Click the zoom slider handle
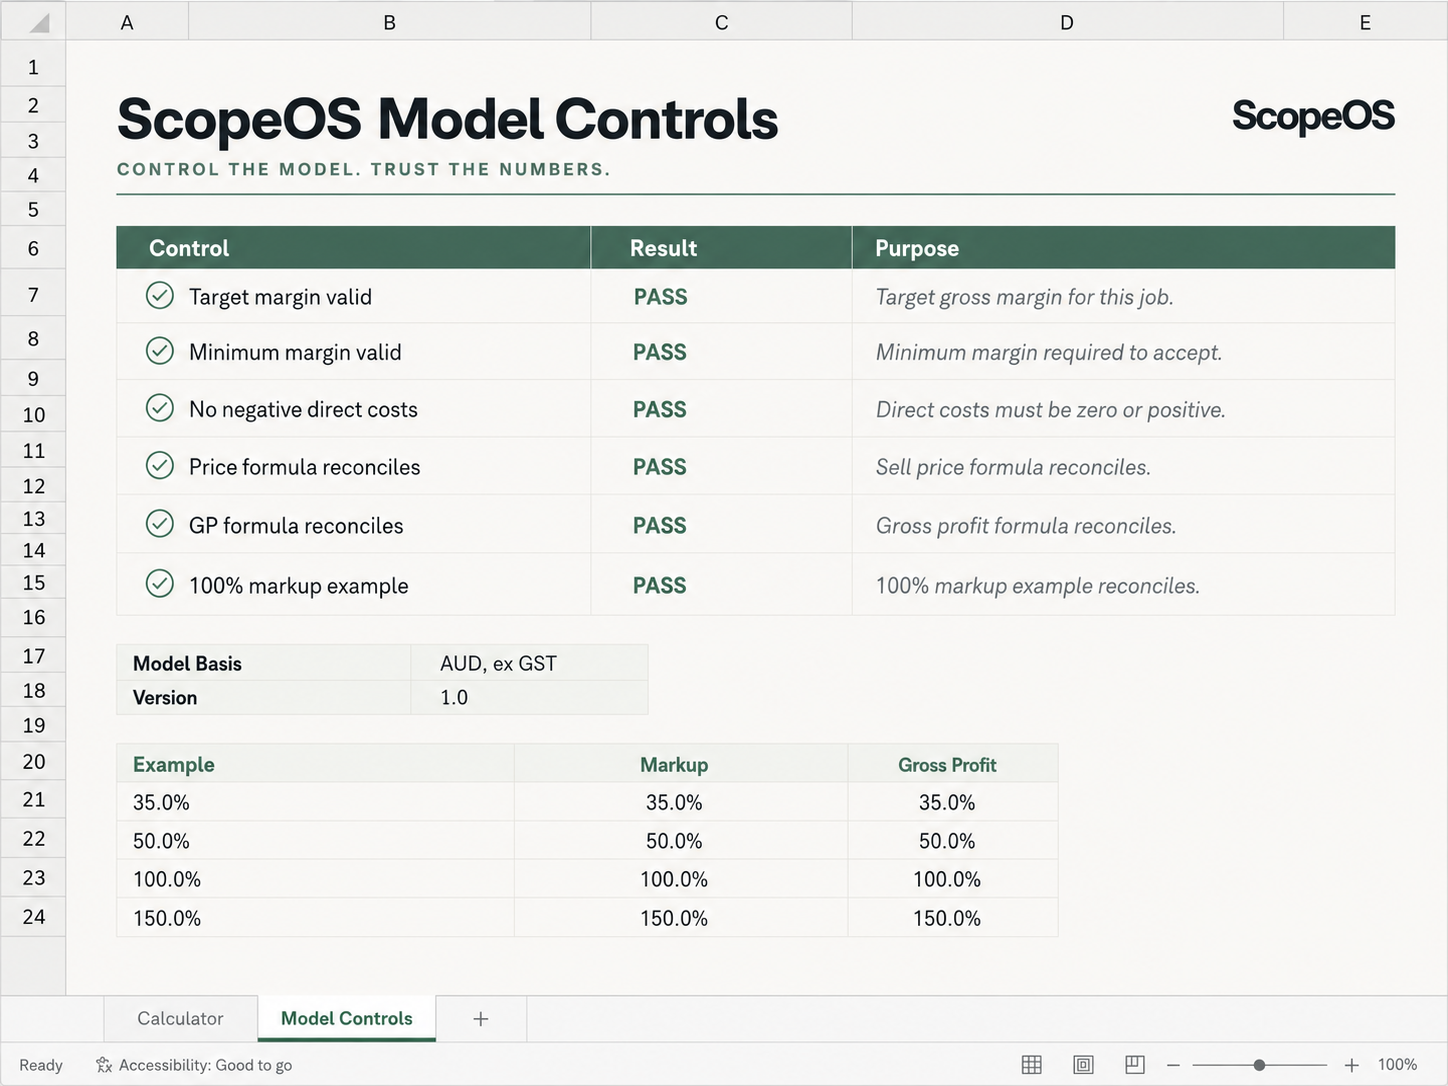Image resolution: width=1448 pixels, height=1086 pixels. (x=1259, y=1065)
